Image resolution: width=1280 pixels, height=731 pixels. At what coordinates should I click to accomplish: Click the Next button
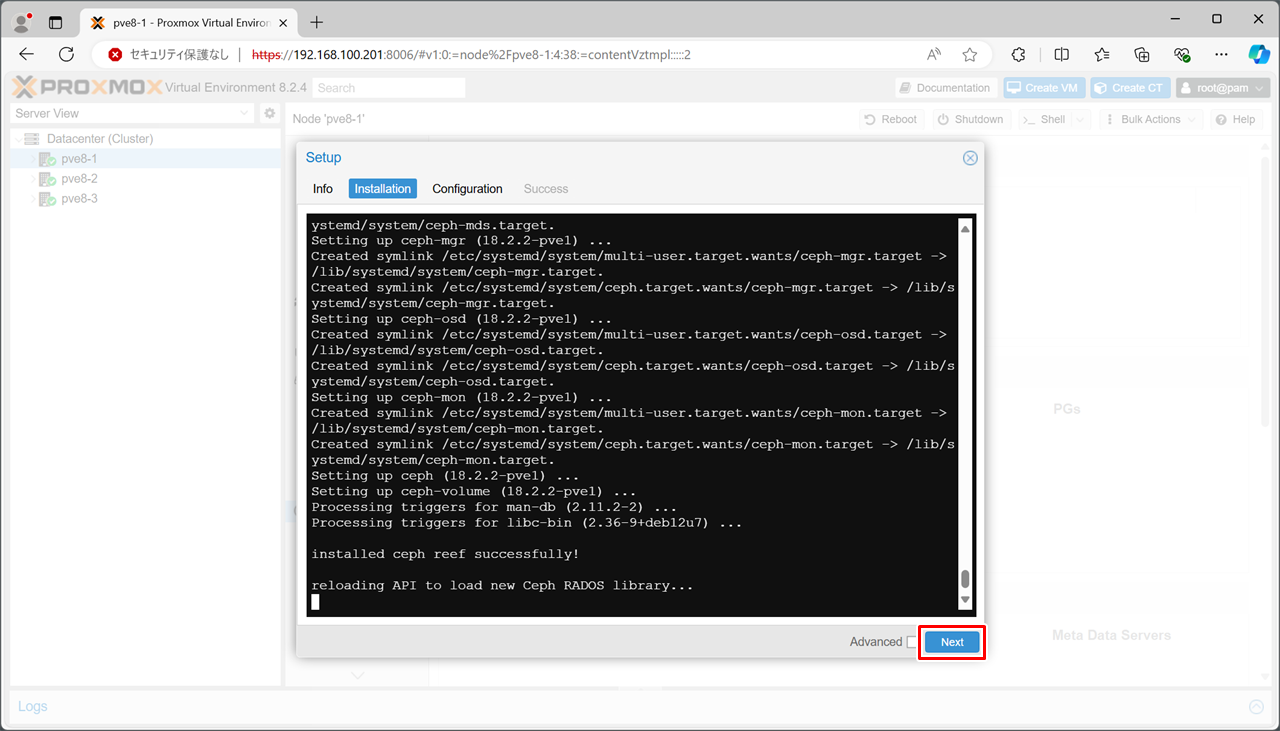952,642
